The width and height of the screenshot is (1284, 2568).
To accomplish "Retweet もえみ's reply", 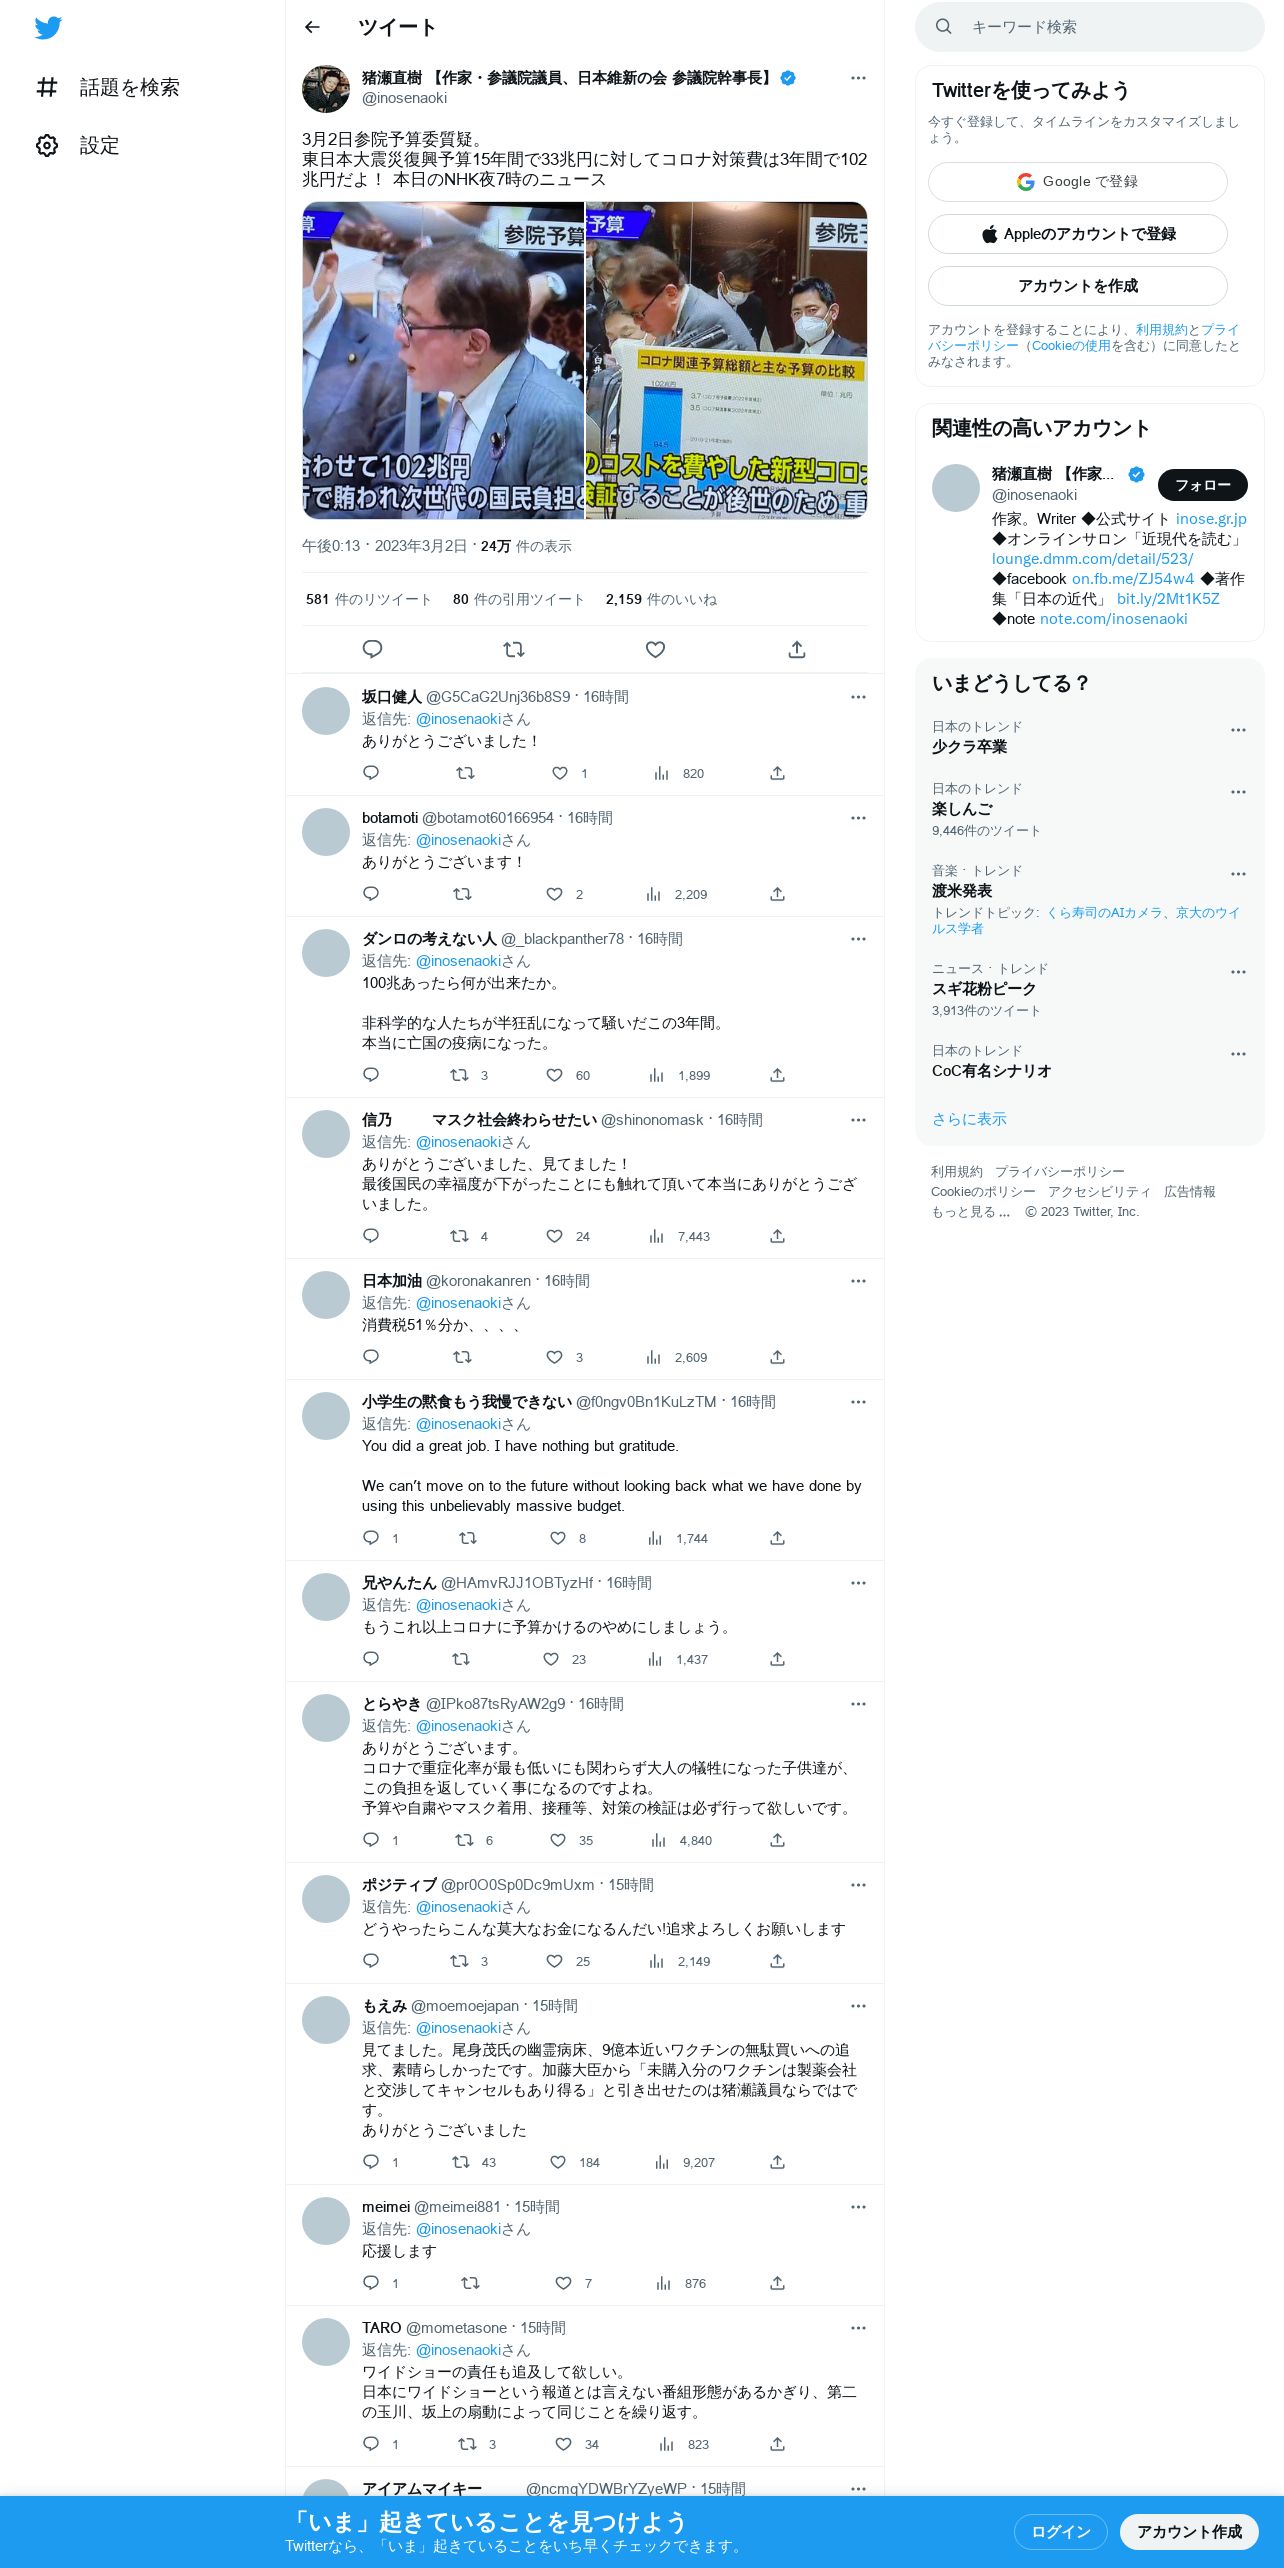I will pyautogui.click(x=461, y=2162).
